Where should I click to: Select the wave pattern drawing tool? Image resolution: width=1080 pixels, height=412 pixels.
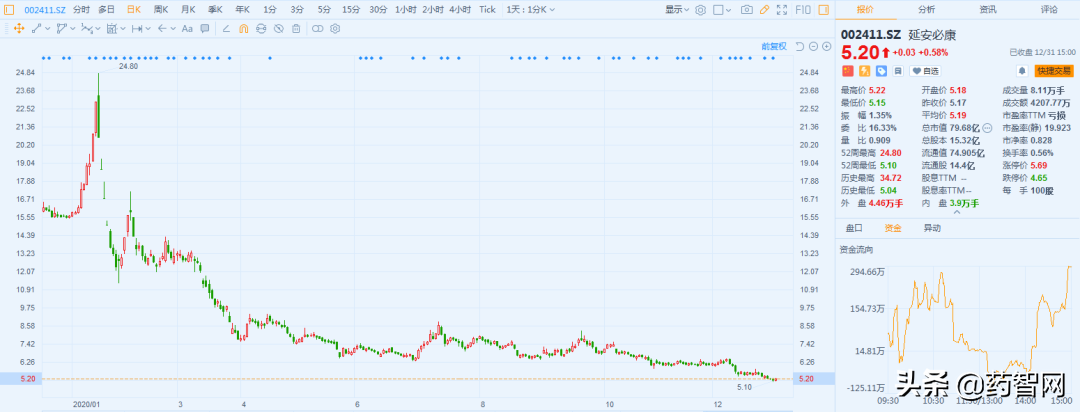coord(87,28)
